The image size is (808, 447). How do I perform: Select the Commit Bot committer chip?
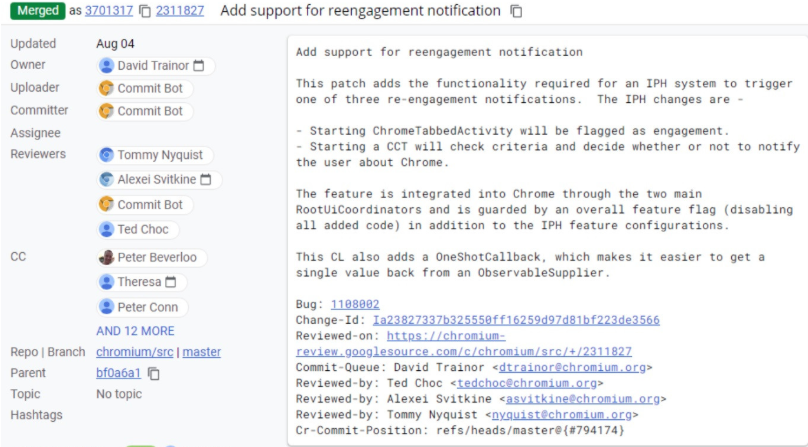click(145, 111)
